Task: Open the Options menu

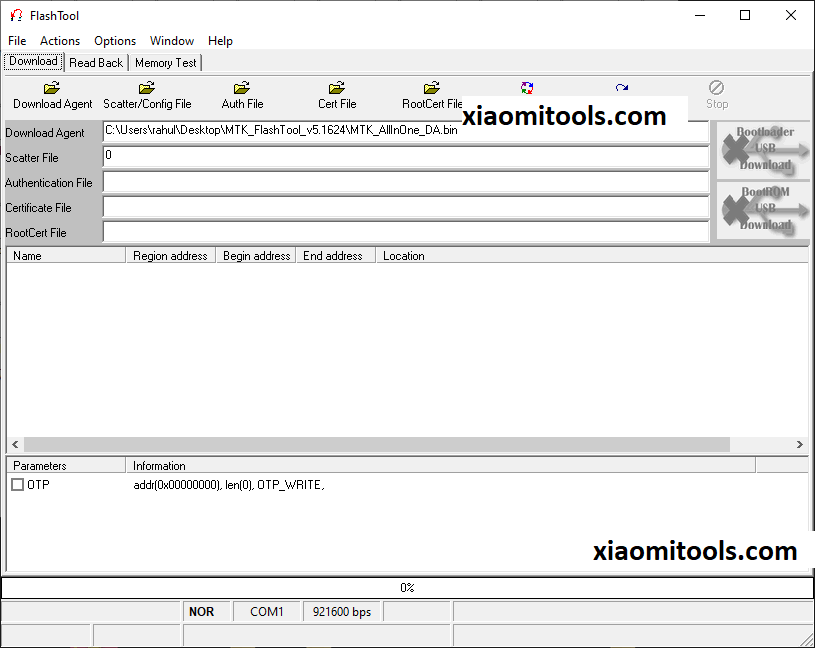Action: tap(114, 41)
